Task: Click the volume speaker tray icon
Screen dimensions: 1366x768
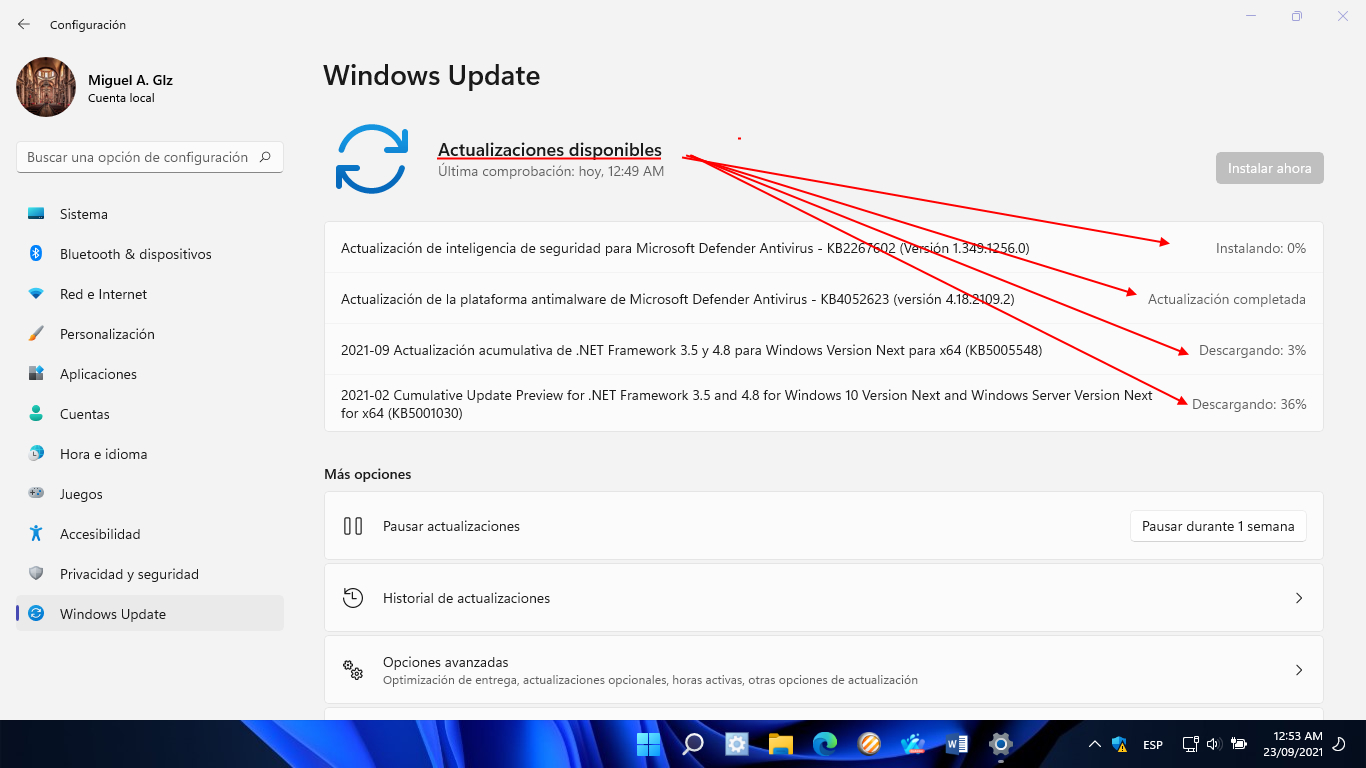Action: point(1214,744)
